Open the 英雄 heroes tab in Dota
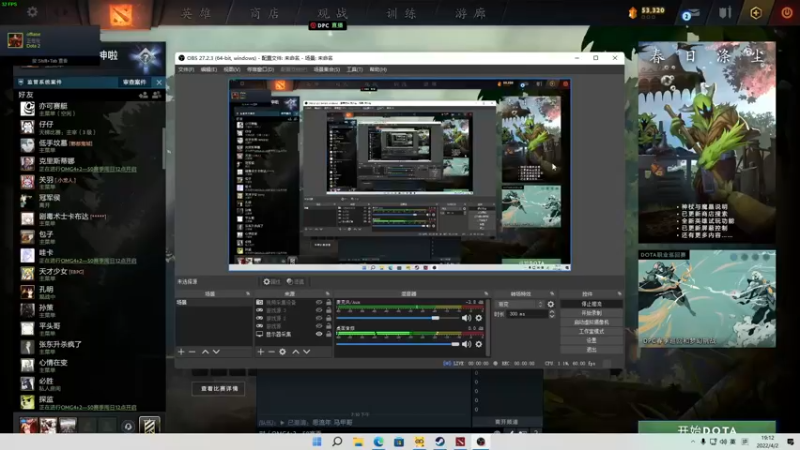 [196, 13]
